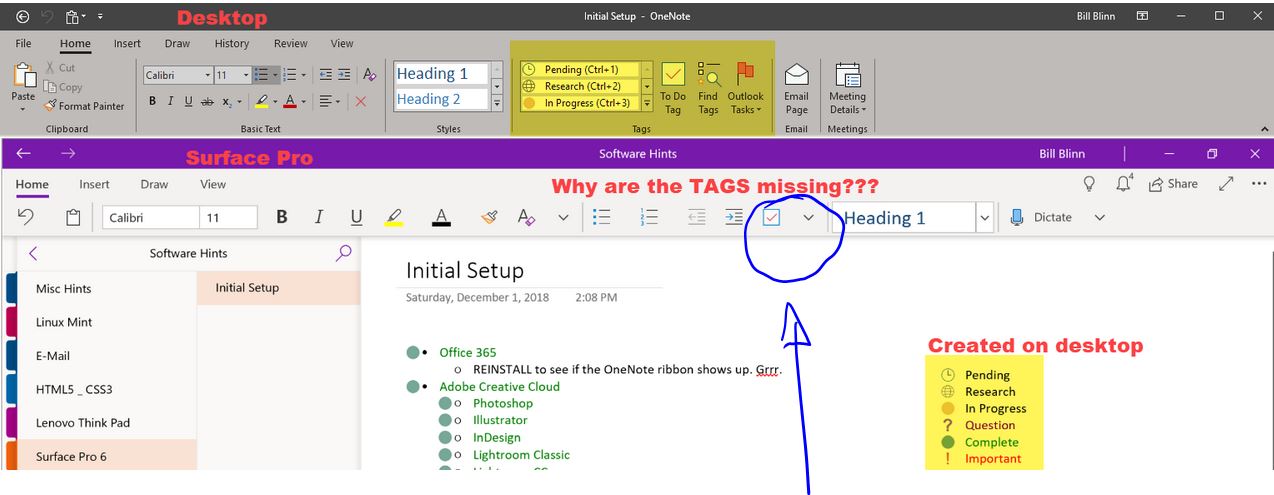Click numbered list icon in Surface Pro toolbar

point(649,217)
